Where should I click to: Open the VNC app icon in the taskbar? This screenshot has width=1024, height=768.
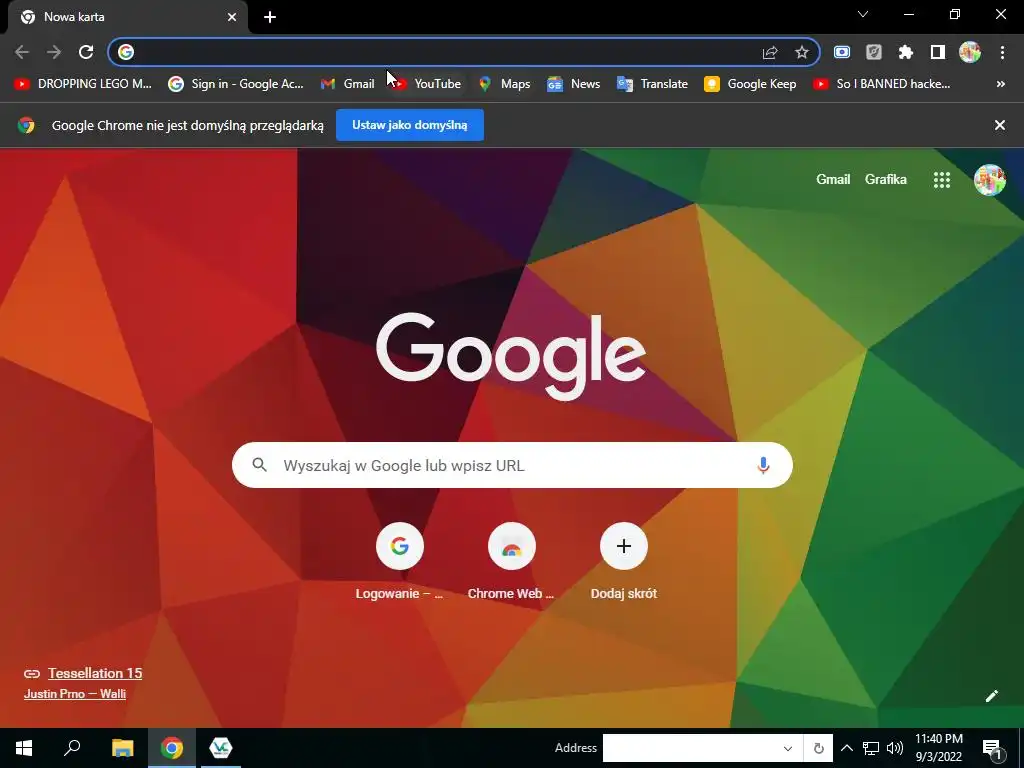221,748
